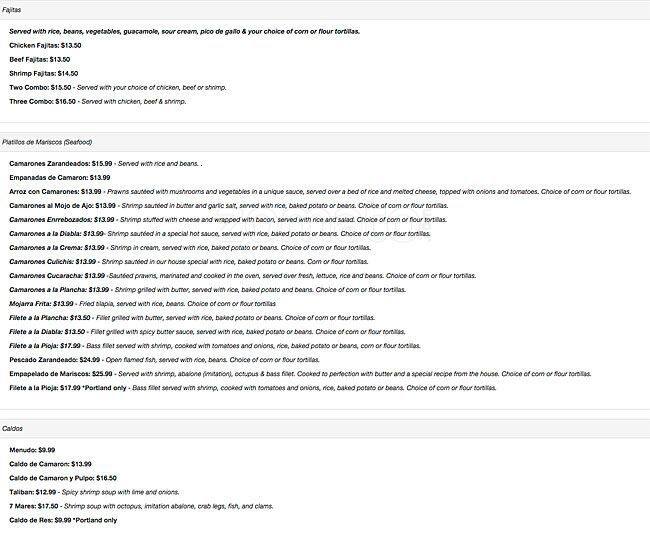Select Caldo de Camaron y Pulpo
The width and height of the screenshot is (650, 536).
[57, 478]
